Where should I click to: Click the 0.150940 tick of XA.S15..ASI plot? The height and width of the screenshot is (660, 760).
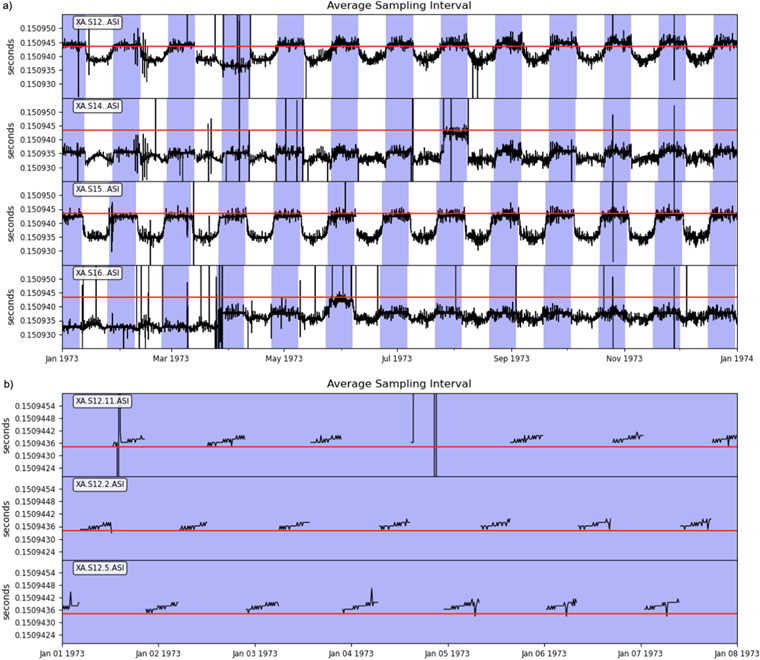click(38, 223)
